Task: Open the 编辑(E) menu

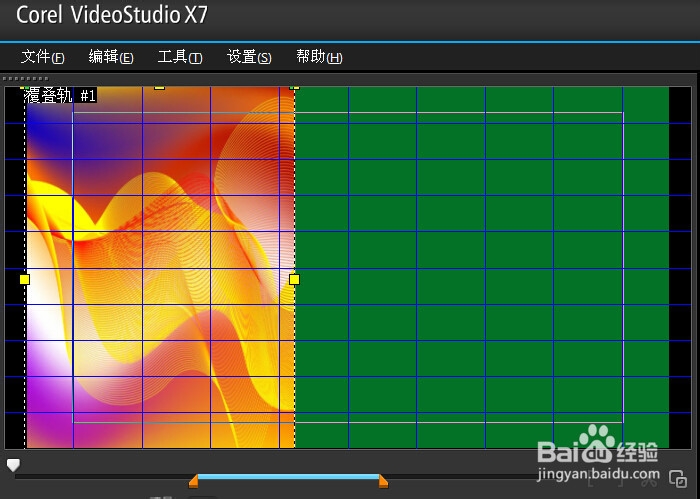Action: point(111,57)
